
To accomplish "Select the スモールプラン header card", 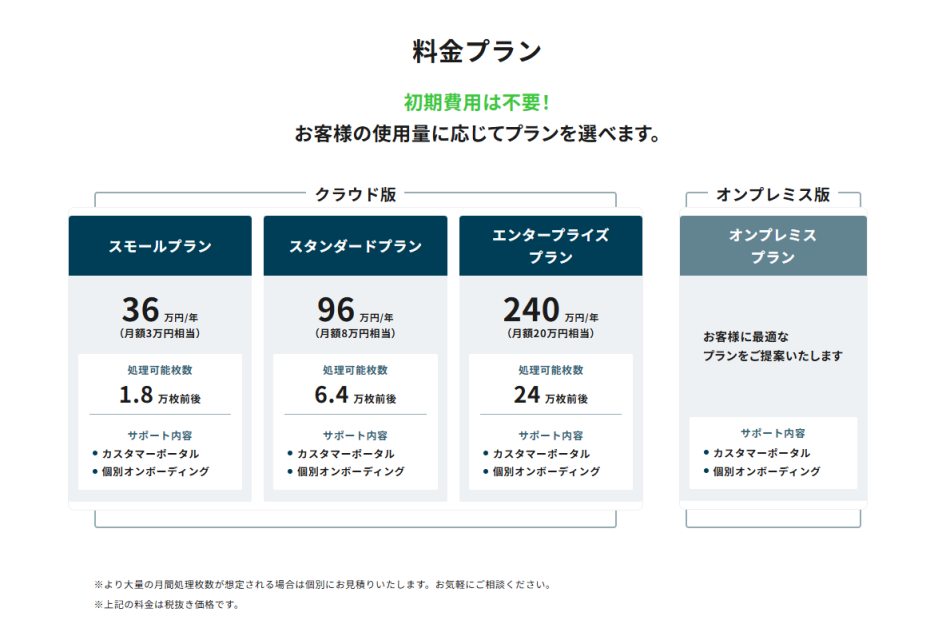I will 159,245.
